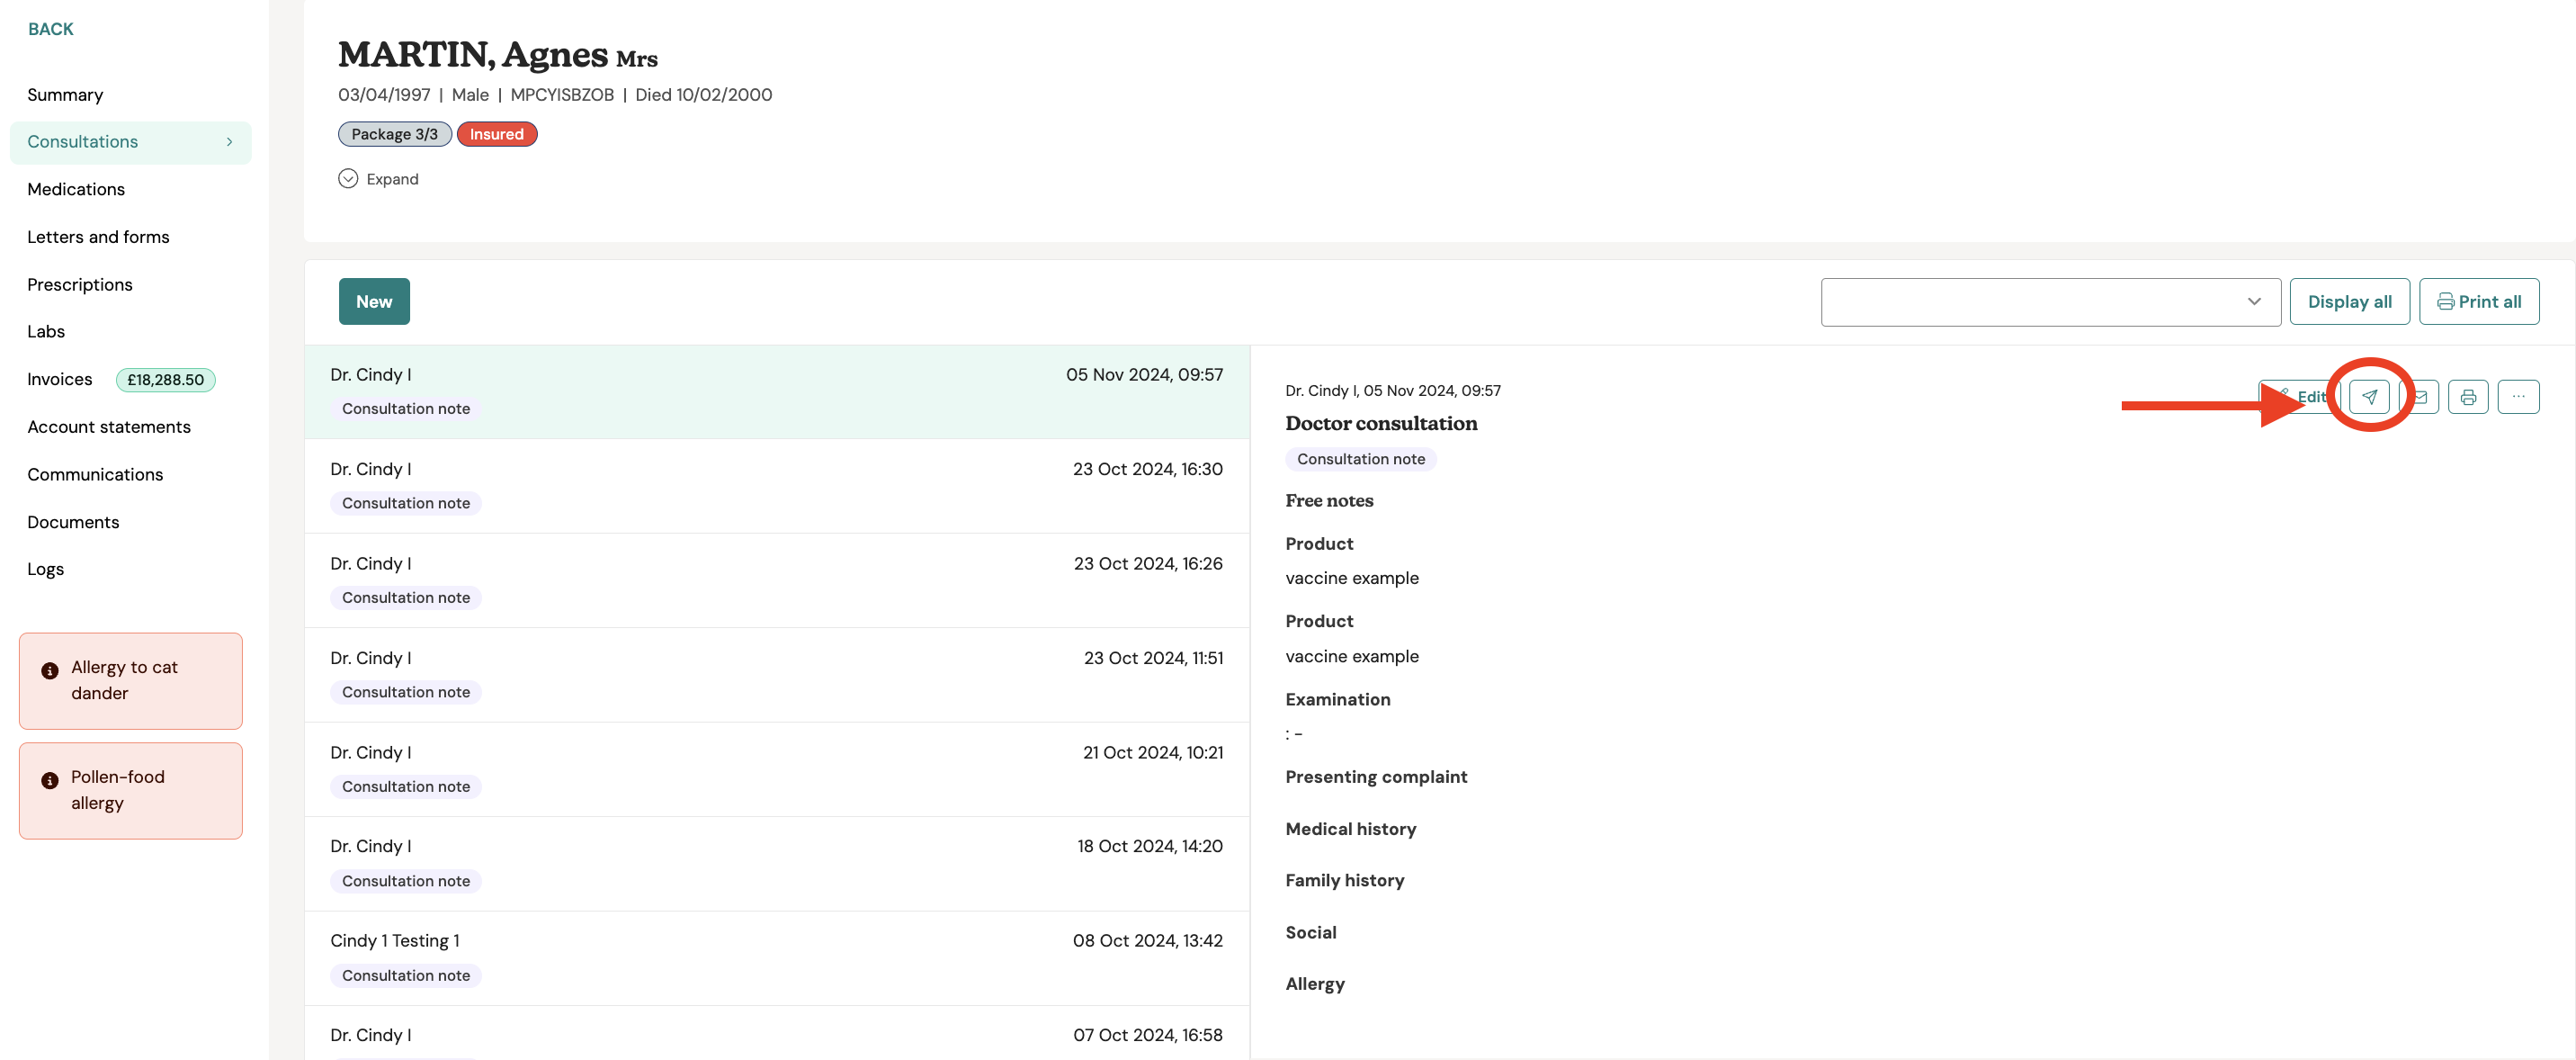The height and width of the screenshot is (1060, 2576).
Task: Click patient name MARTIN, Agnes
Action: point(473,54)
